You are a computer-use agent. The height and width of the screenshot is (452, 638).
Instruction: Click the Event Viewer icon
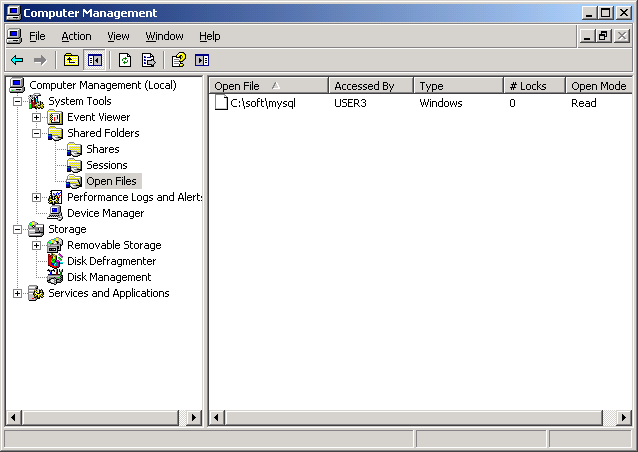55,118
